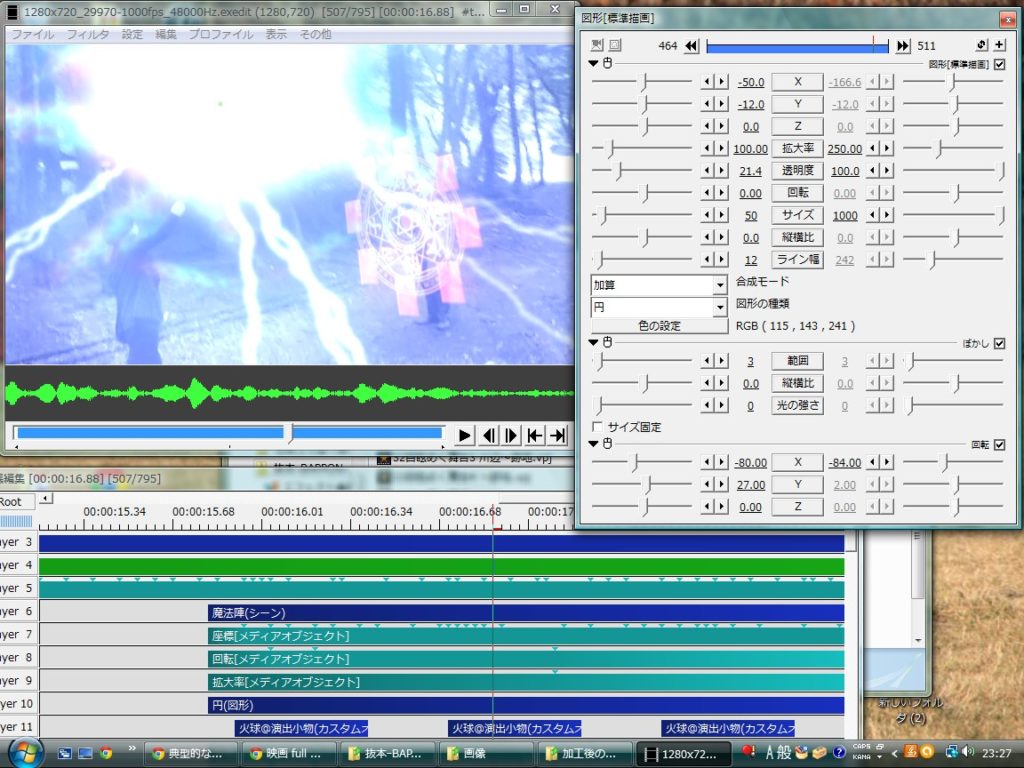
Task: Select the 円(図形) object on Layer 10
Action: (x=526, y=705)
